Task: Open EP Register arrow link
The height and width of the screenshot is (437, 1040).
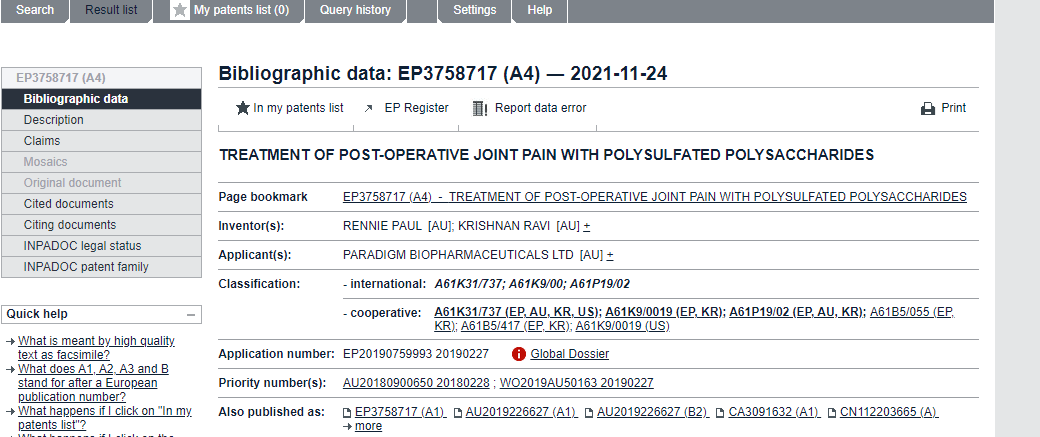Action: coord(369,108)
